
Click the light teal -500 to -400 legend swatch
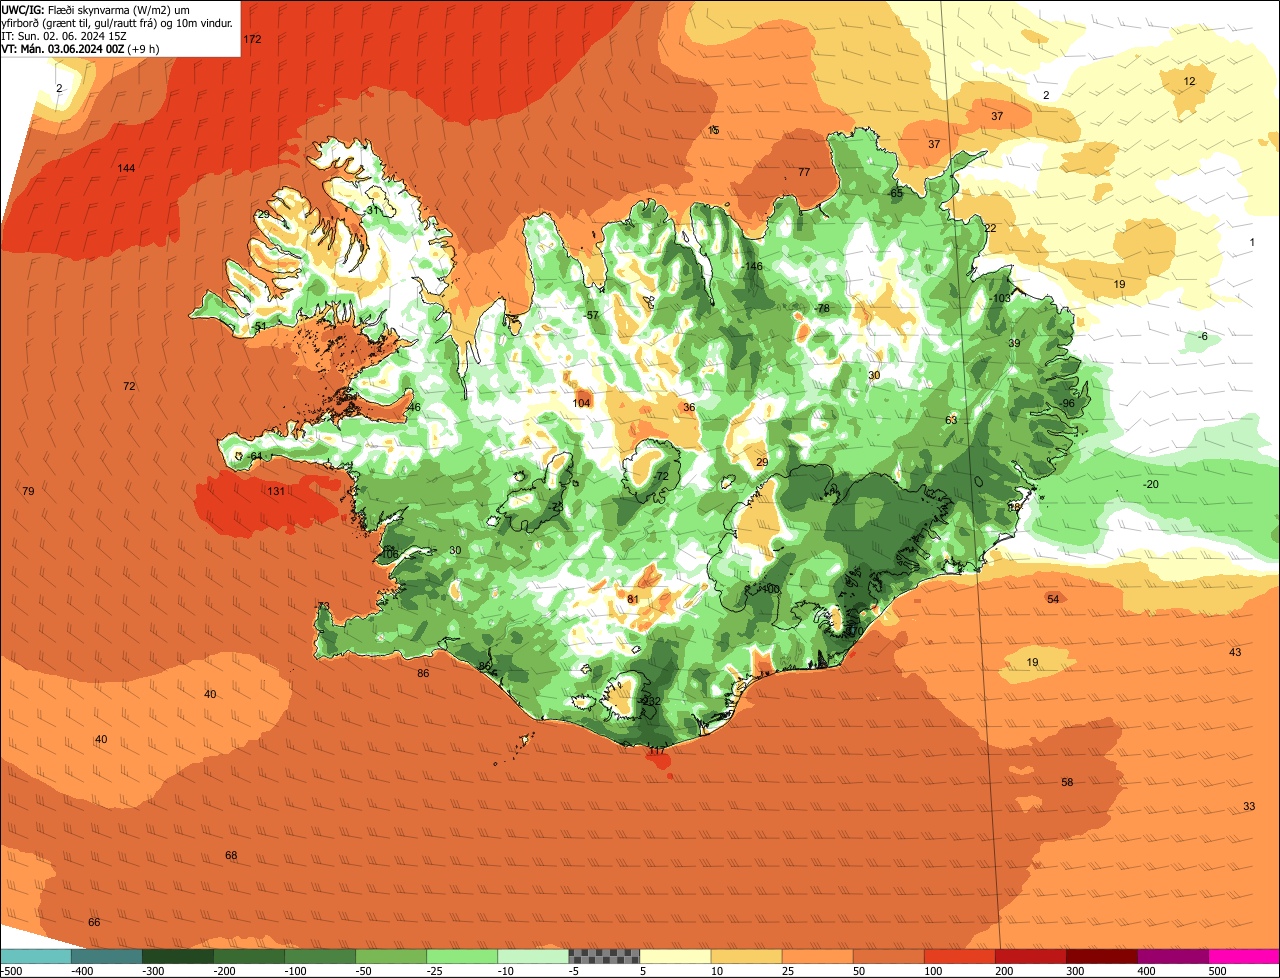coord(36,956)
